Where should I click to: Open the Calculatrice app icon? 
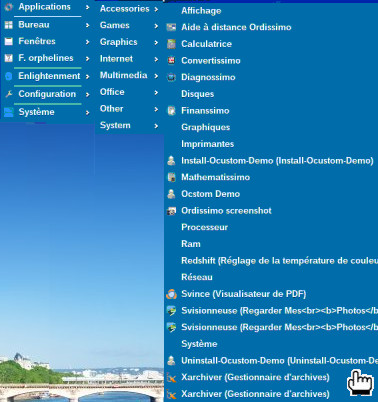(x=171, y=44)
